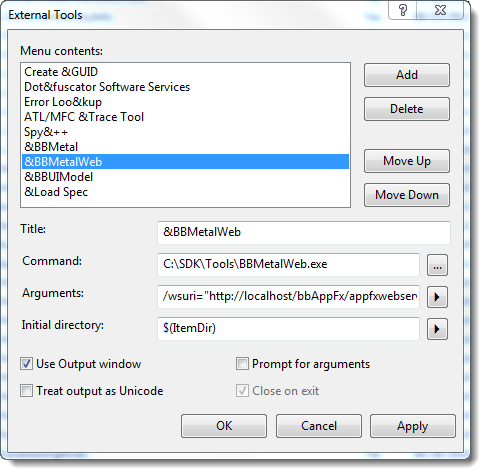Open the Arguments variable arrow menu
The width and height of the screenshot is (486, 475).
pos(437,297)
